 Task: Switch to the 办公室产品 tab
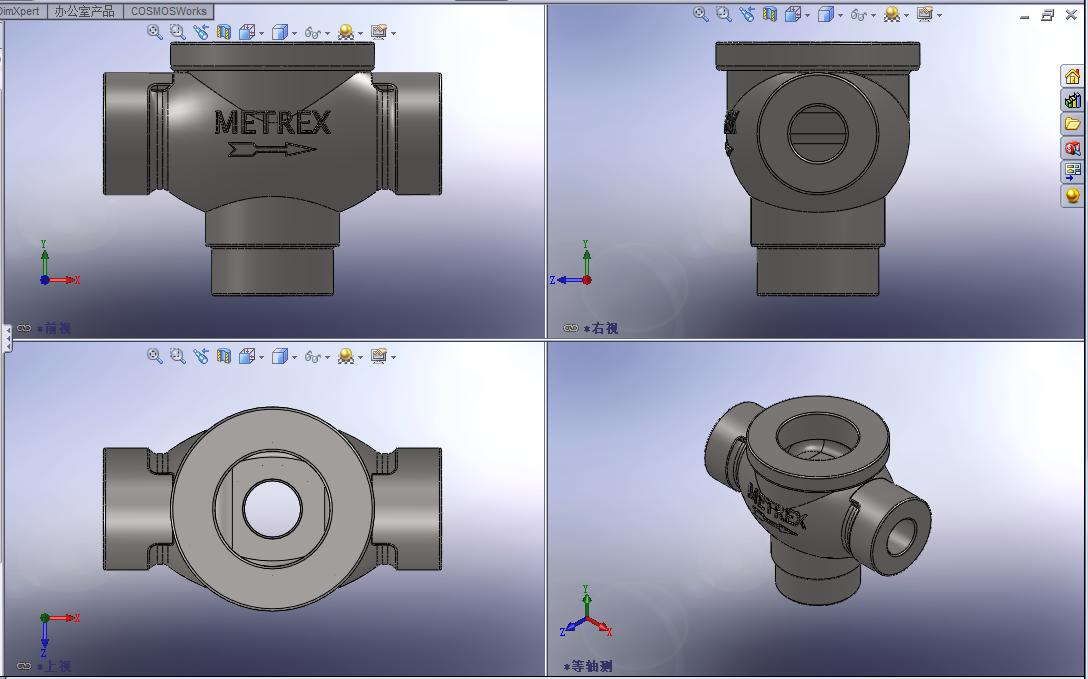pyautogui.click(x=85, y=11)
